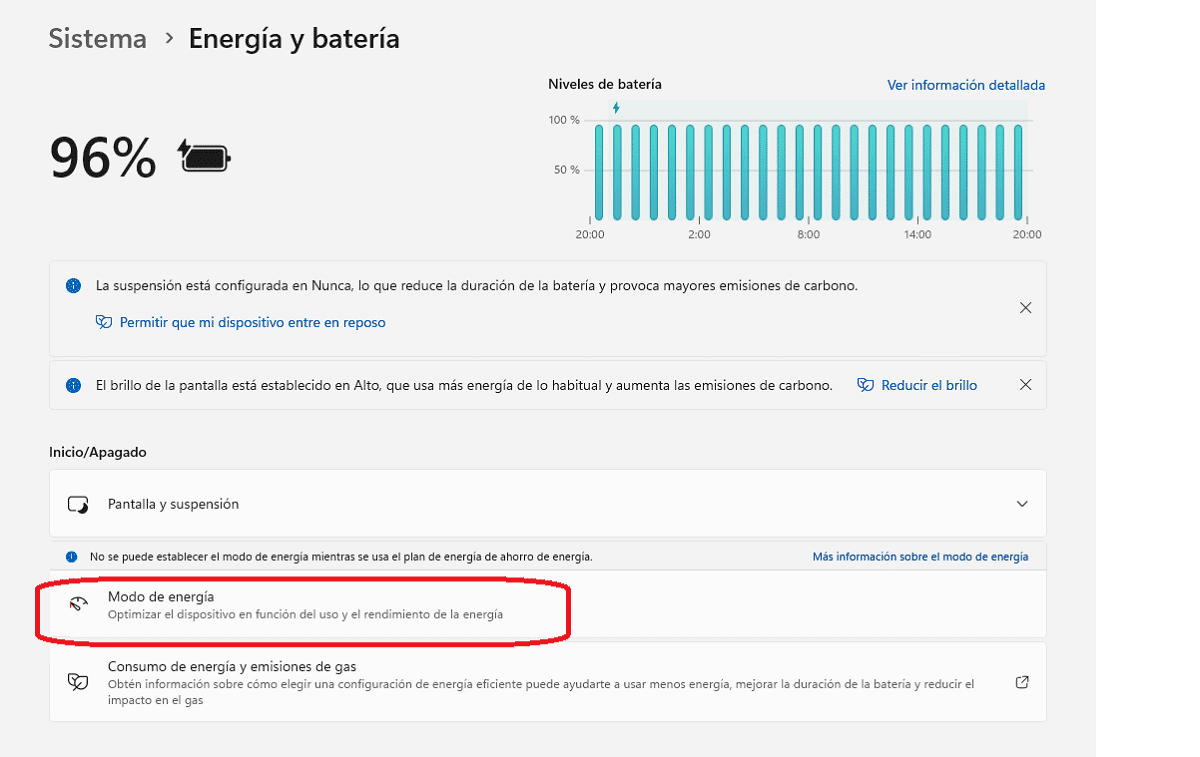This screenshot has width=1200, height=757.
Task: Click the info icon on the brightness warning banner
Action: point(72,385)
